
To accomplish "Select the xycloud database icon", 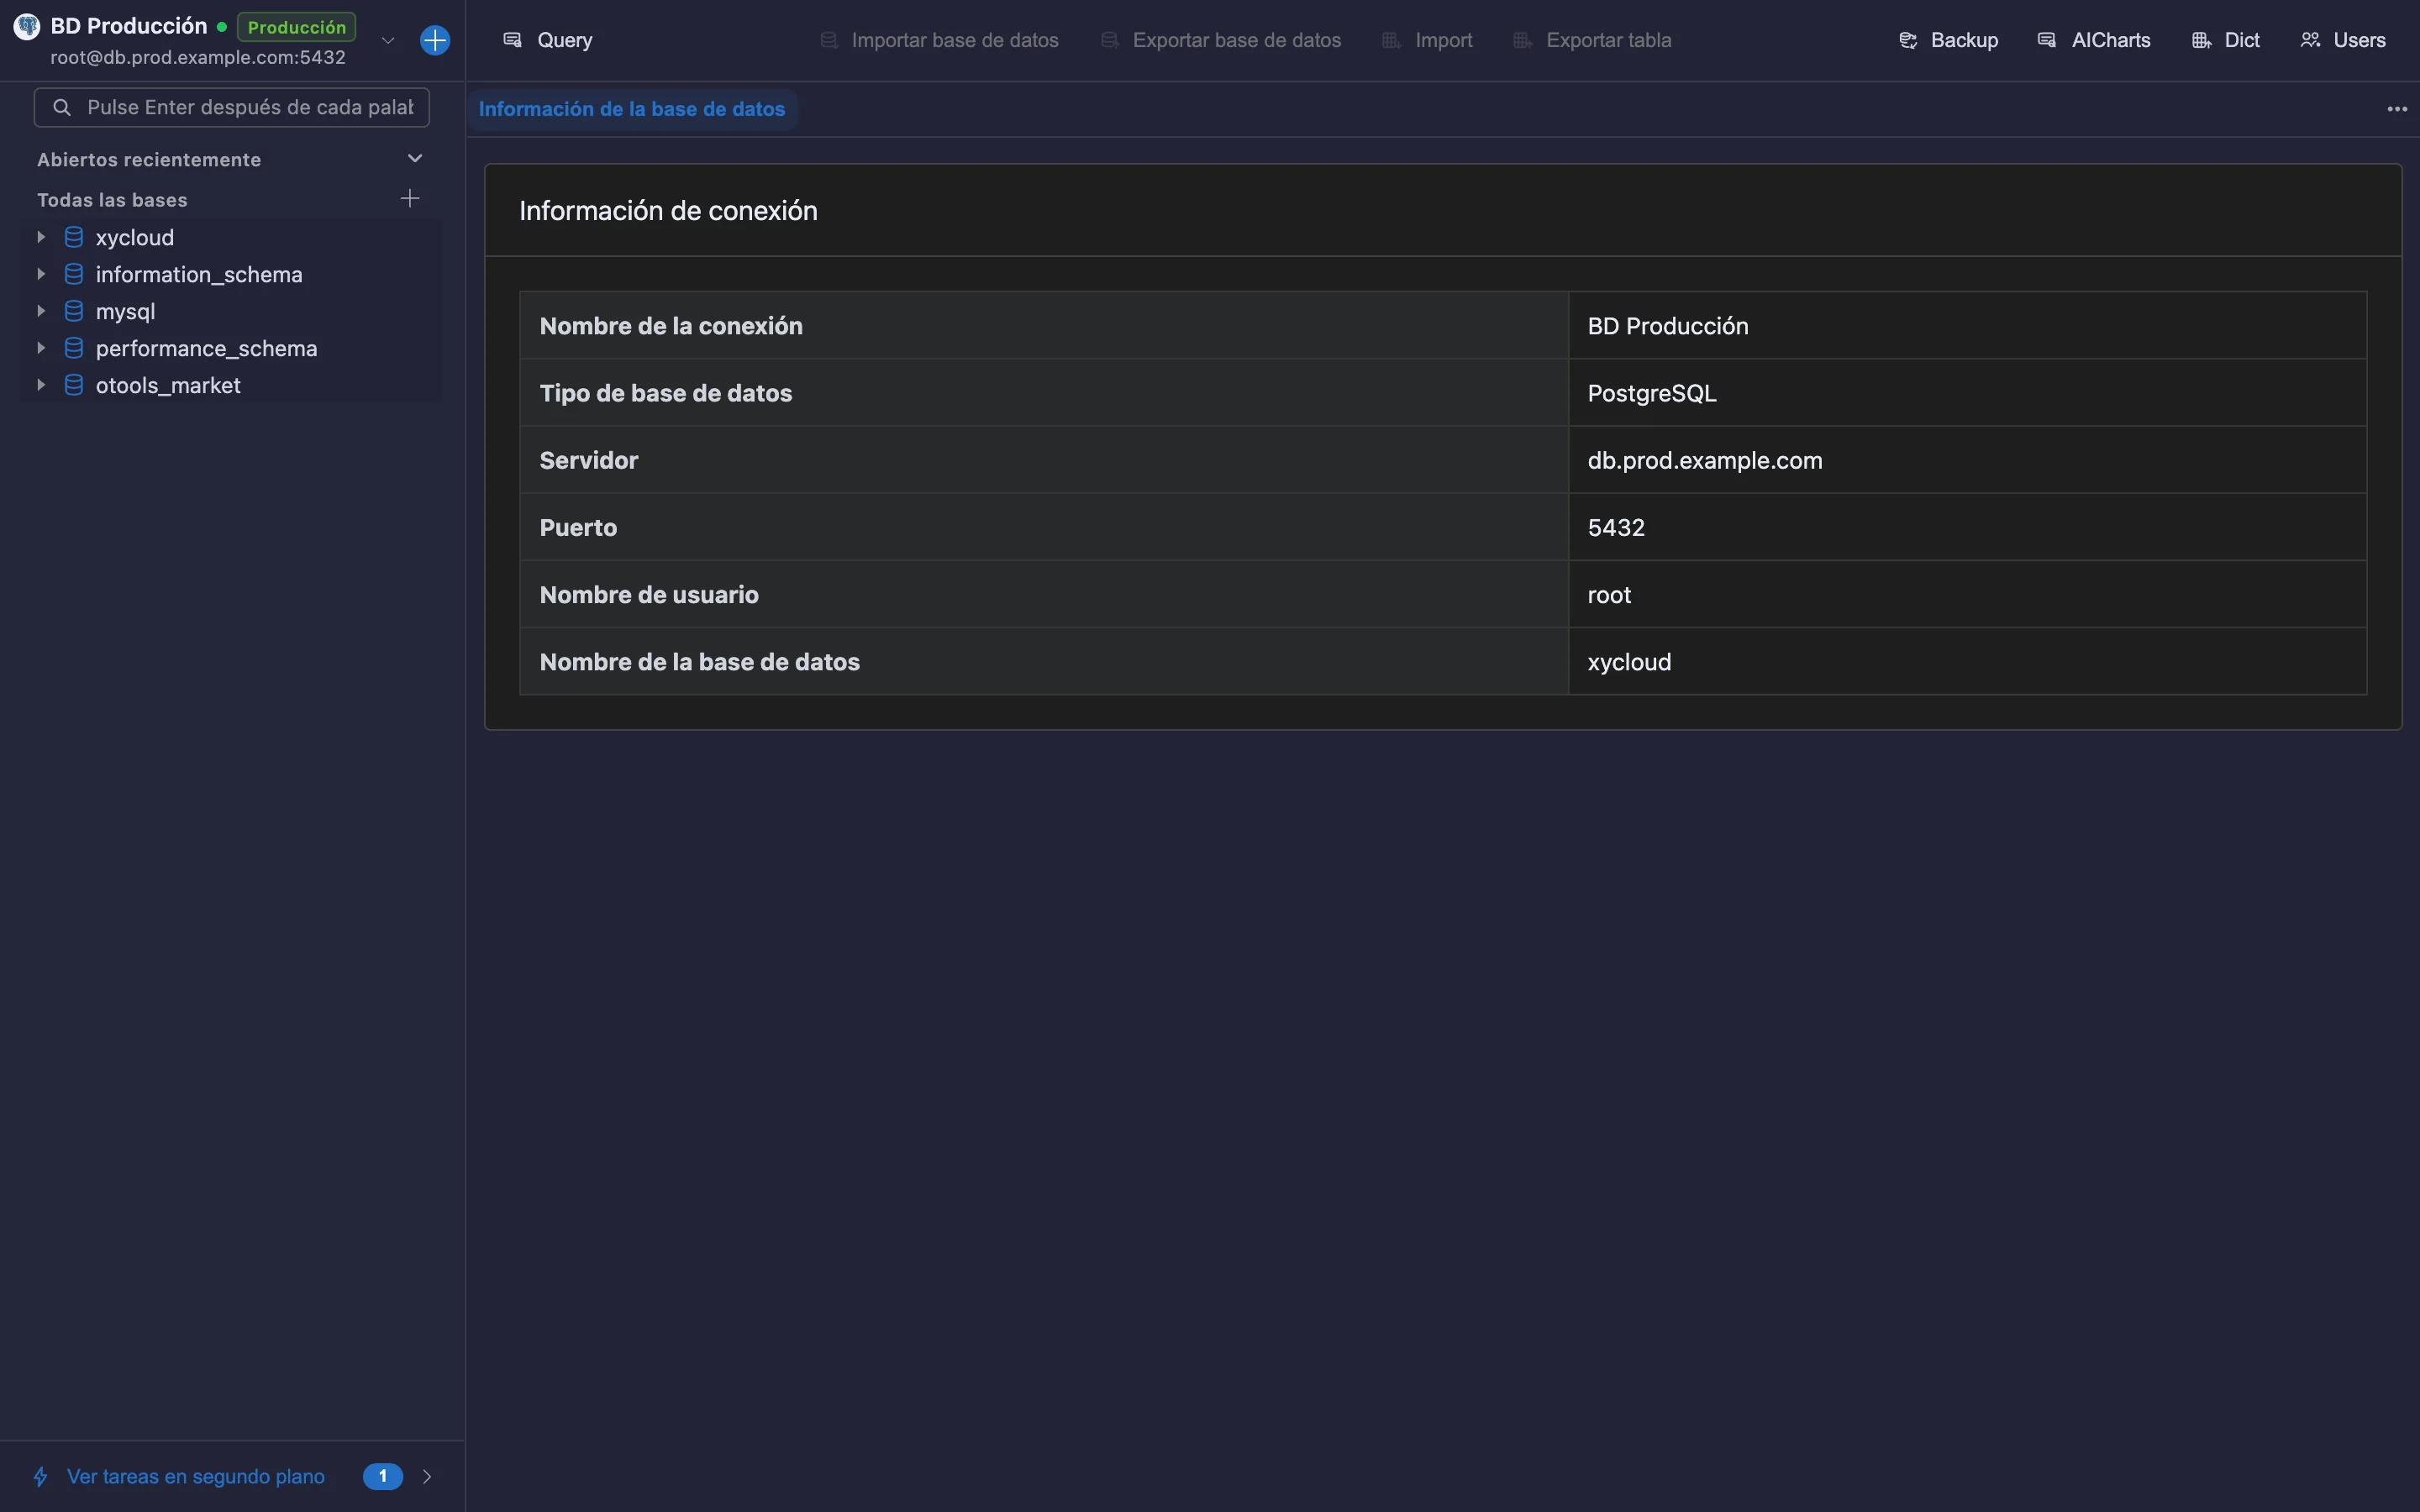I will [74, 237].
